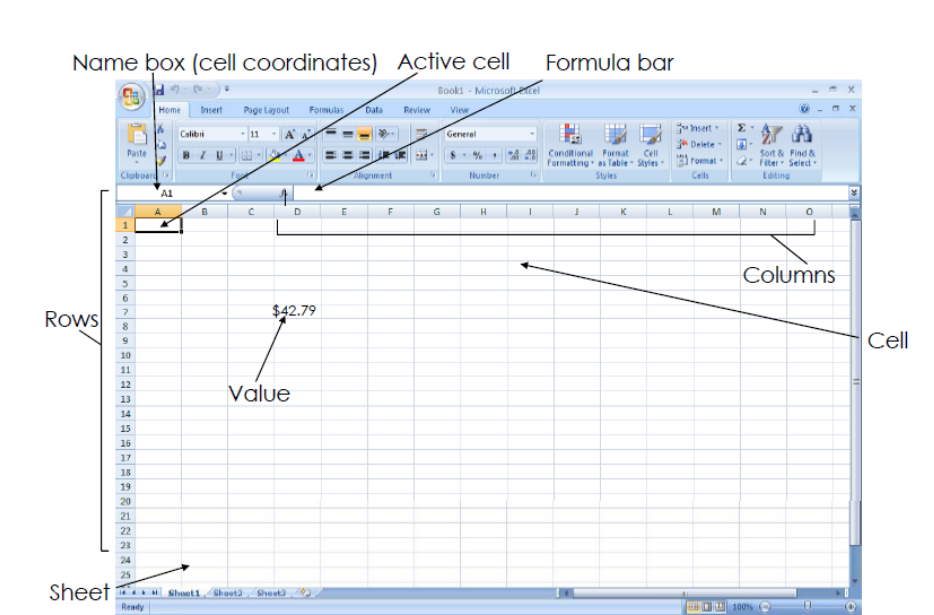
Task: Save workbook via Quick Access floppy icon
Action: 159,90
